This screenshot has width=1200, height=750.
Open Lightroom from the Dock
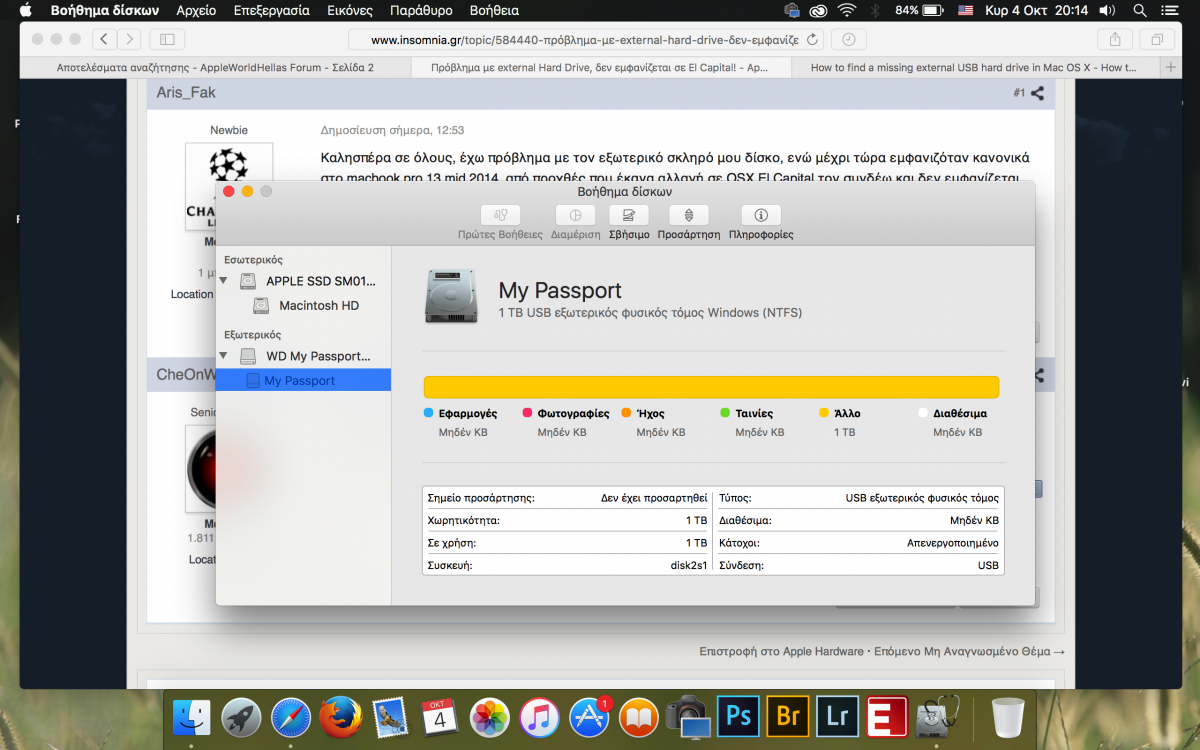(x=837, y=717)
